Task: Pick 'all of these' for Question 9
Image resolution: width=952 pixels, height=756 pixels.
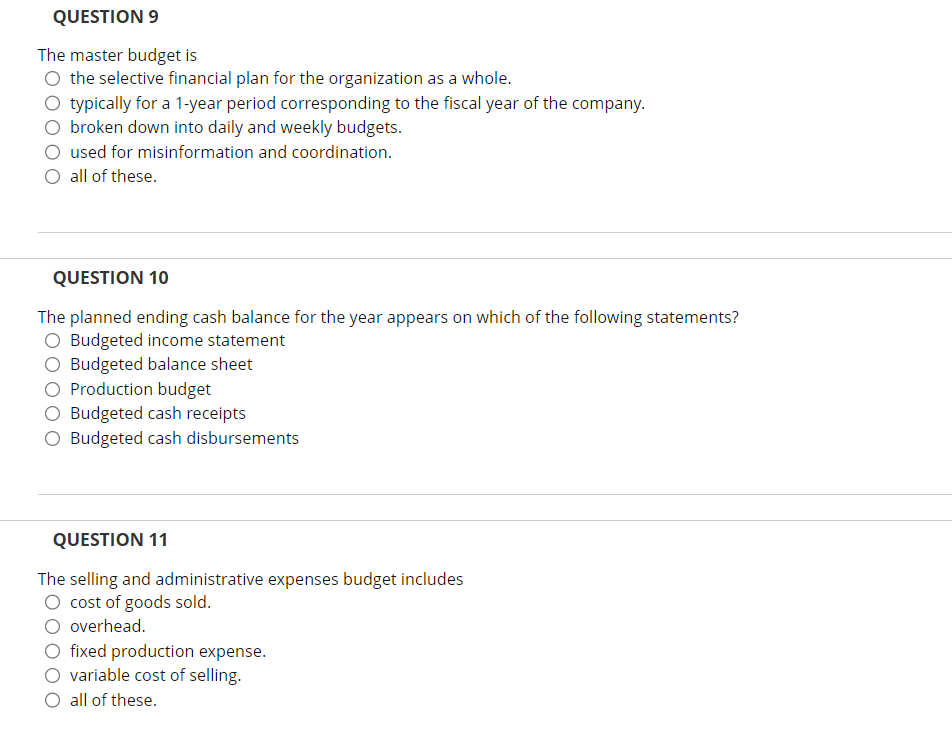Action: click(52, 176)
